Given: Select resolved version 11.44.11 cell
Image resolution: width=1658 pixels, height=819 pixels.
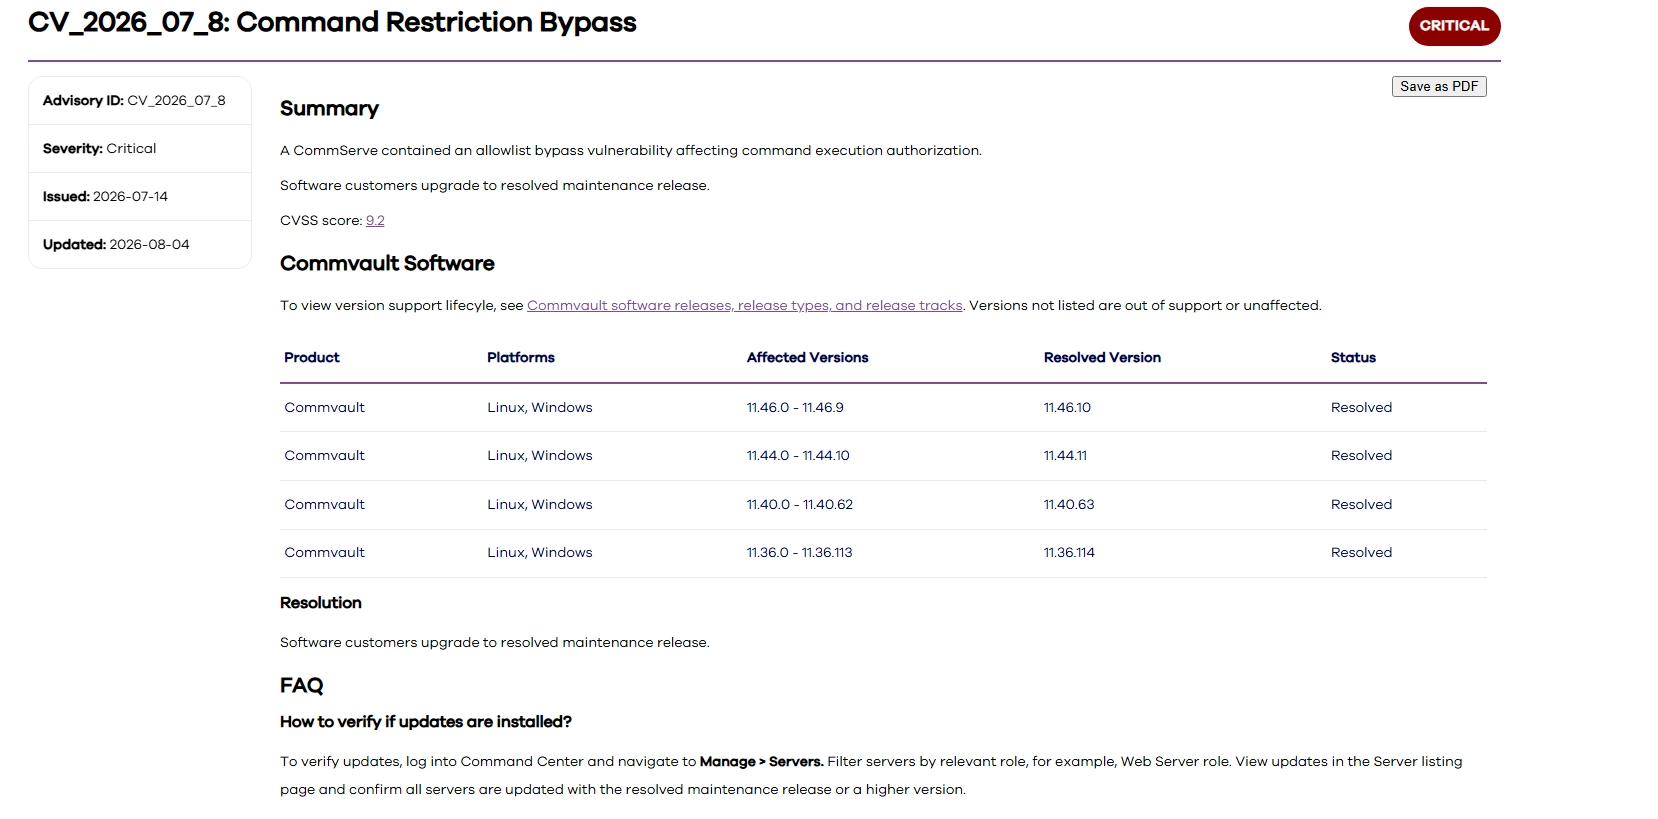Looking at the screenshot, I should point(1065,456).
